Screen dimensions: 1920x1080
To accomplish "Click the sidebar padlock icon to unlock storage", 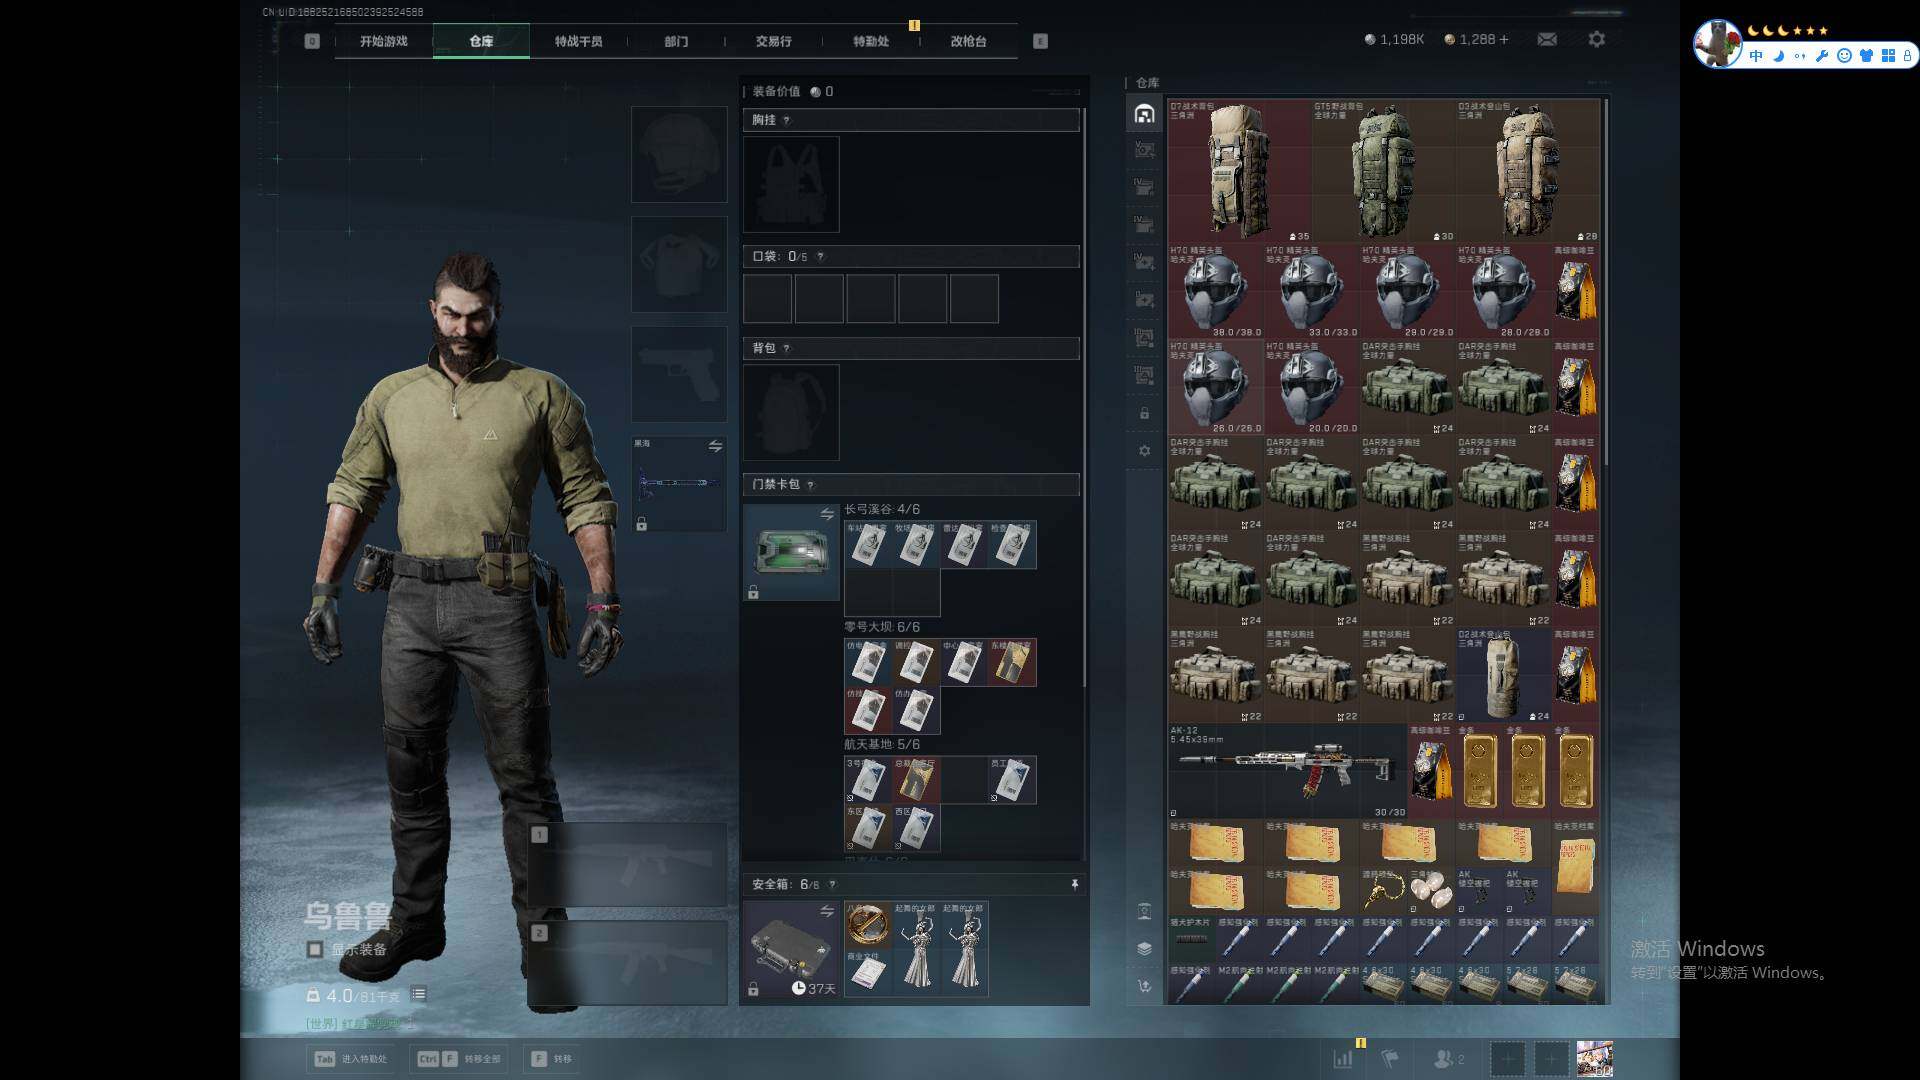I will tap(1144, 413).
